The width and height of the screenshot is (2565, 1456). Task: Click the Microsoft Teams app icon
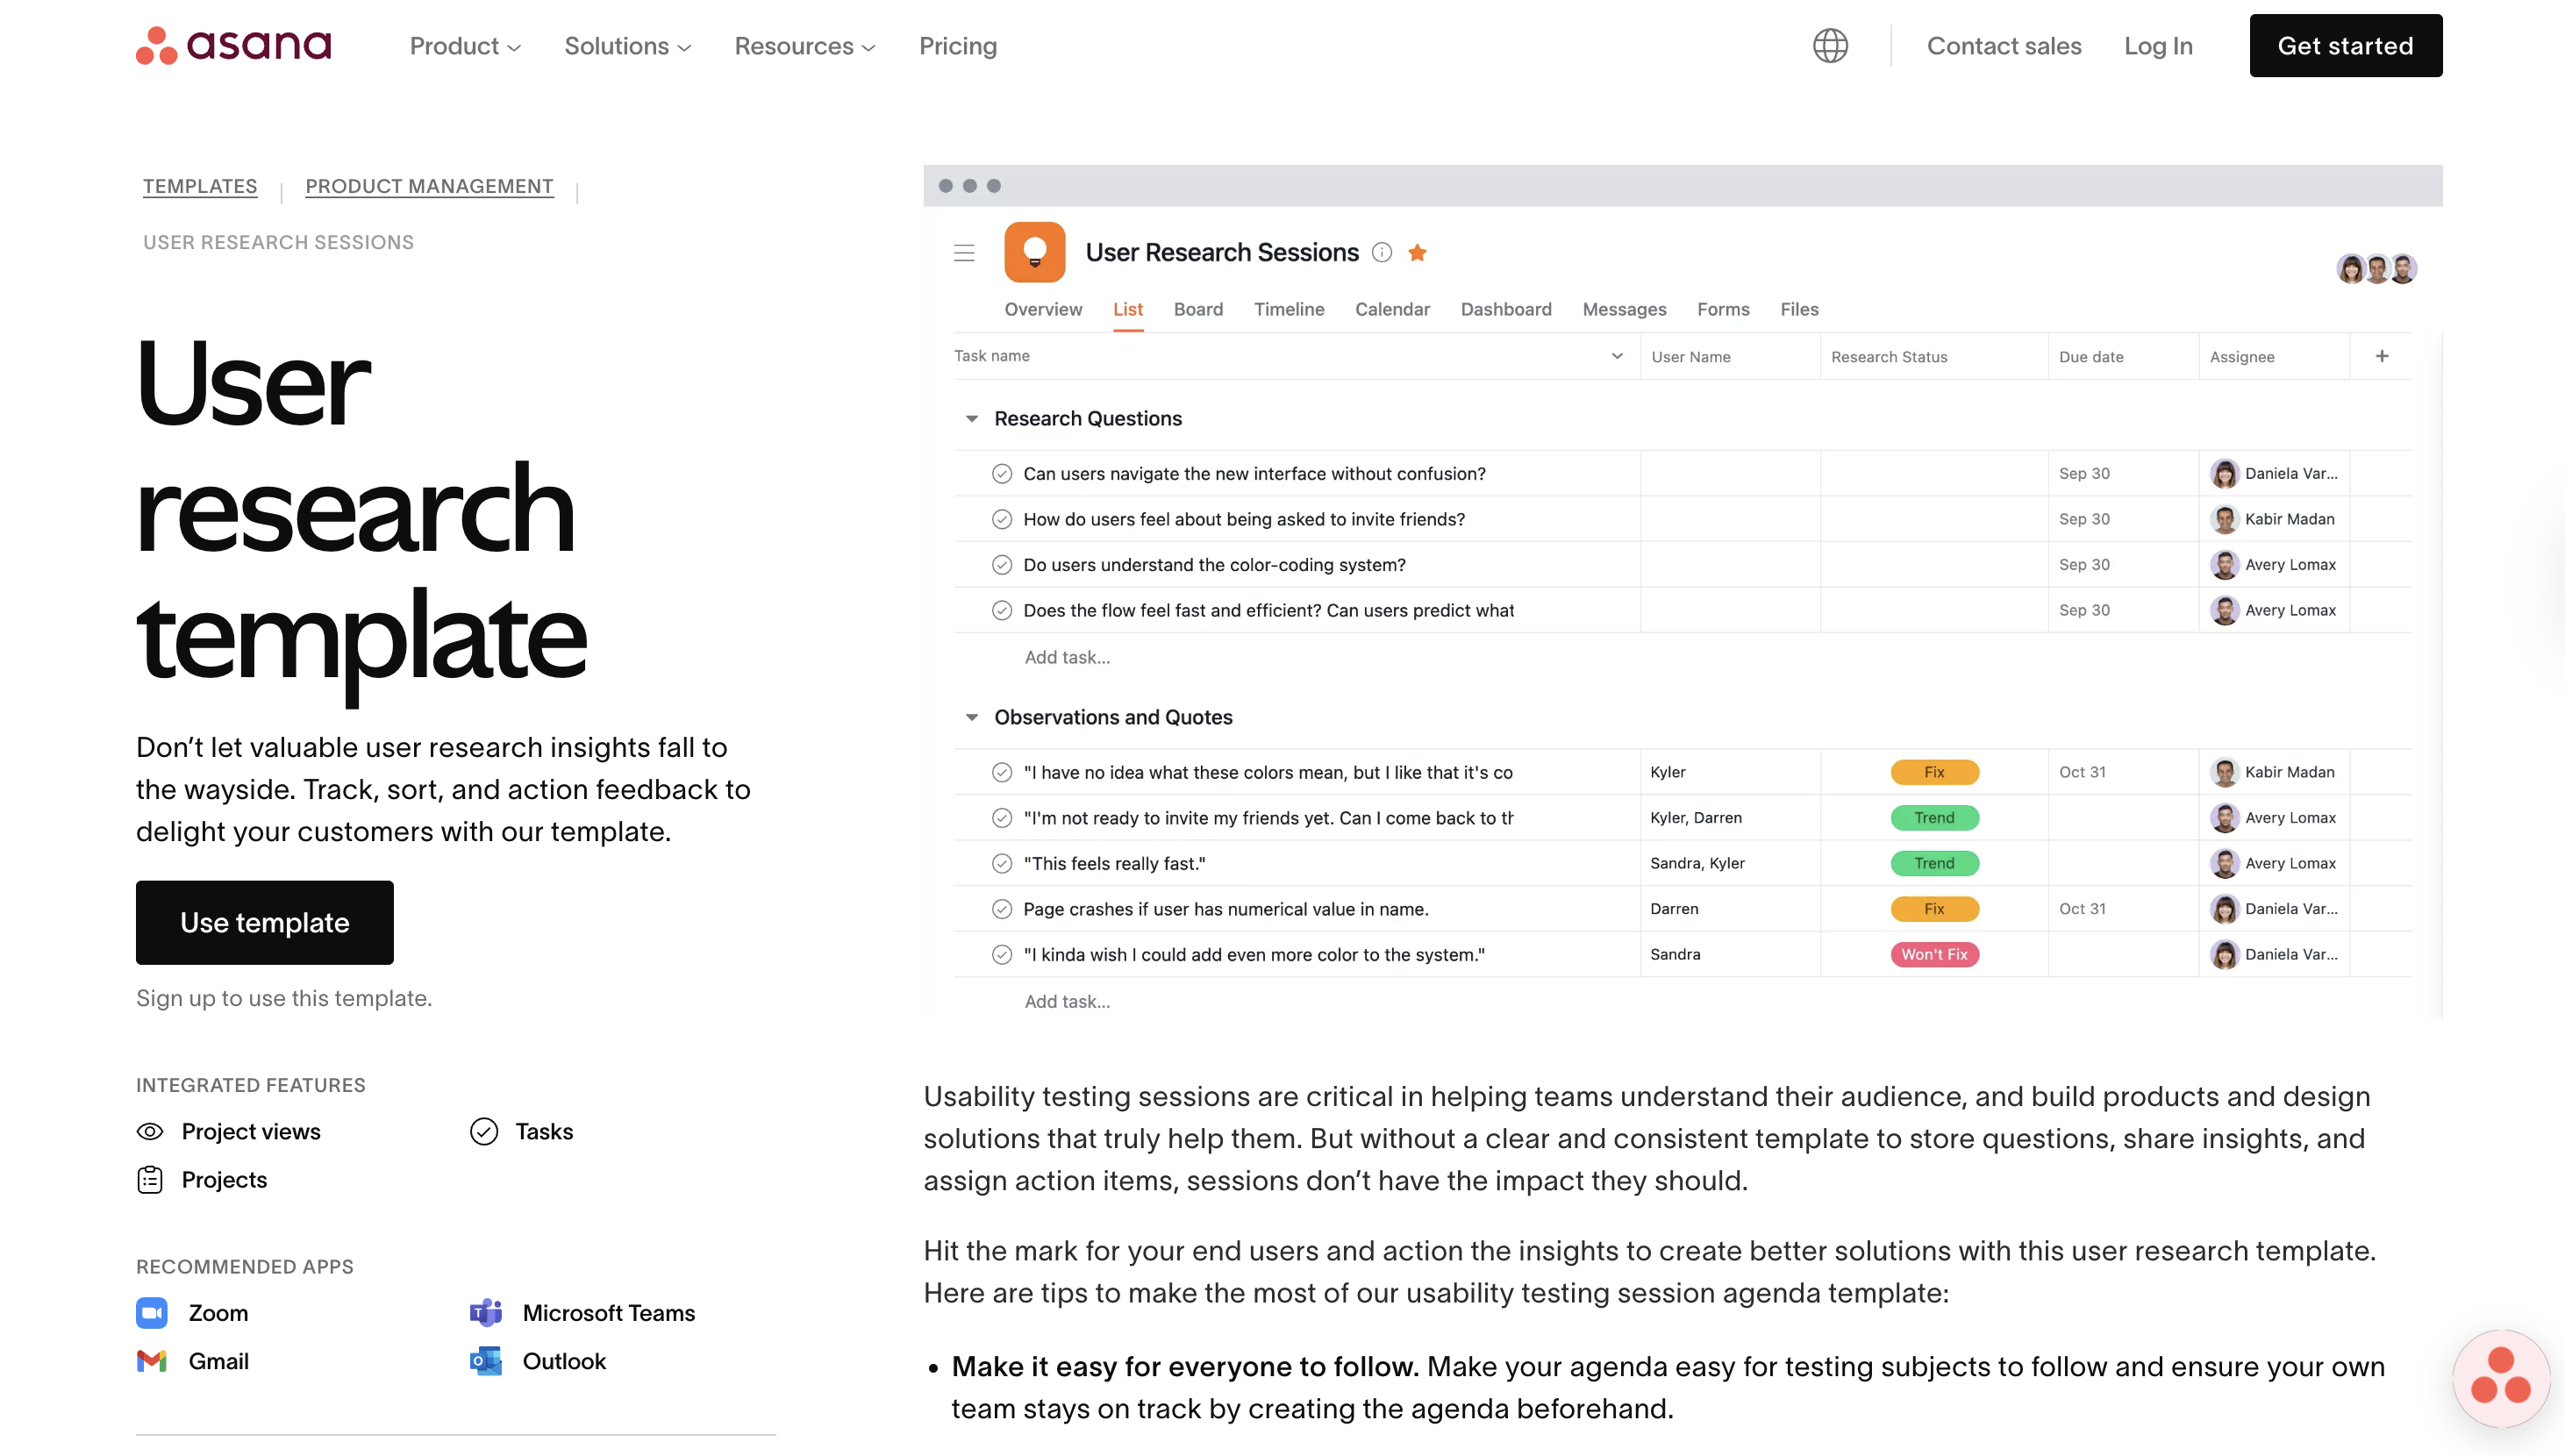coord(486,1312)
